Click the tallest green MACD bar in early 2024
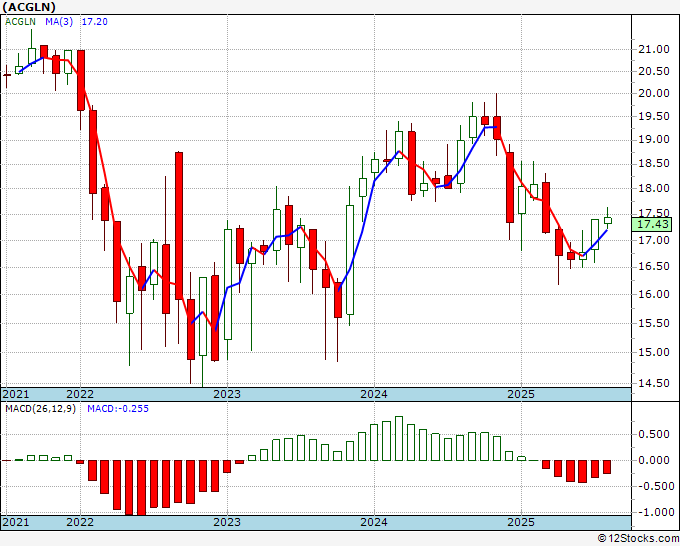This screenshot has height=546, width=680. coord(399,438)
